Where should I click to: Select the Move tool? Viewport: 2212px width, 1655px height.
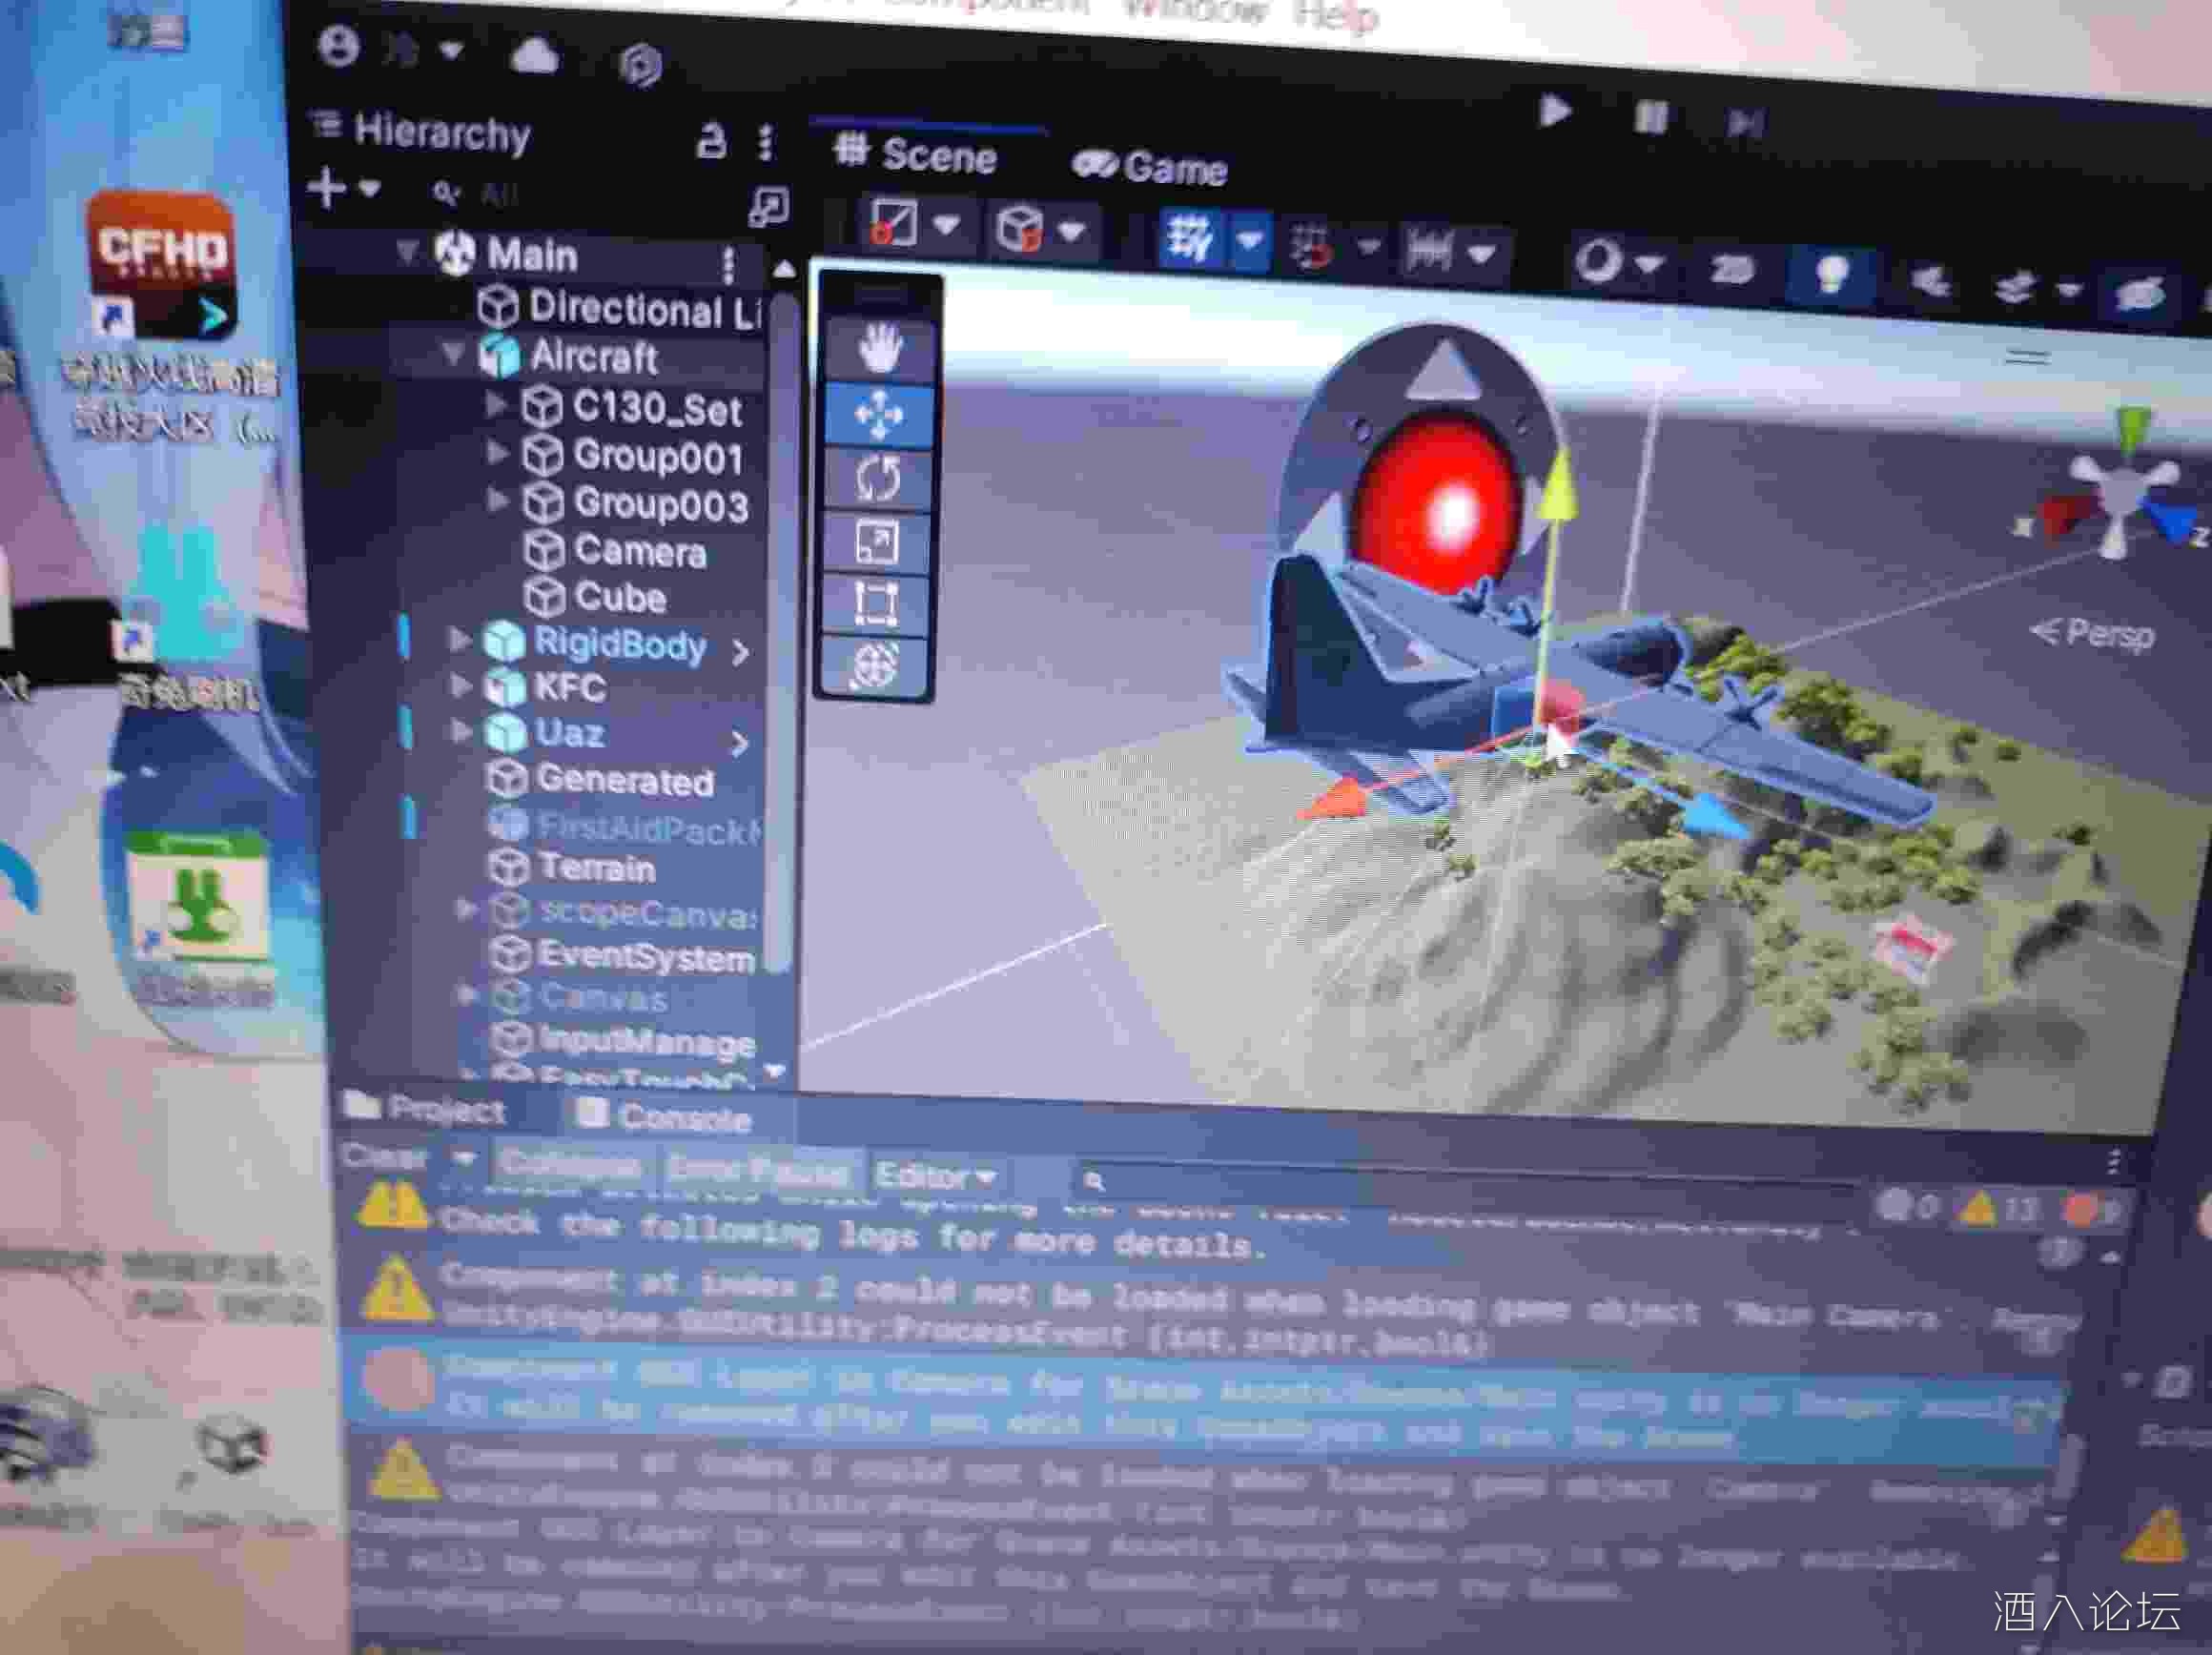pyautogui.click(x=878, y=414)
